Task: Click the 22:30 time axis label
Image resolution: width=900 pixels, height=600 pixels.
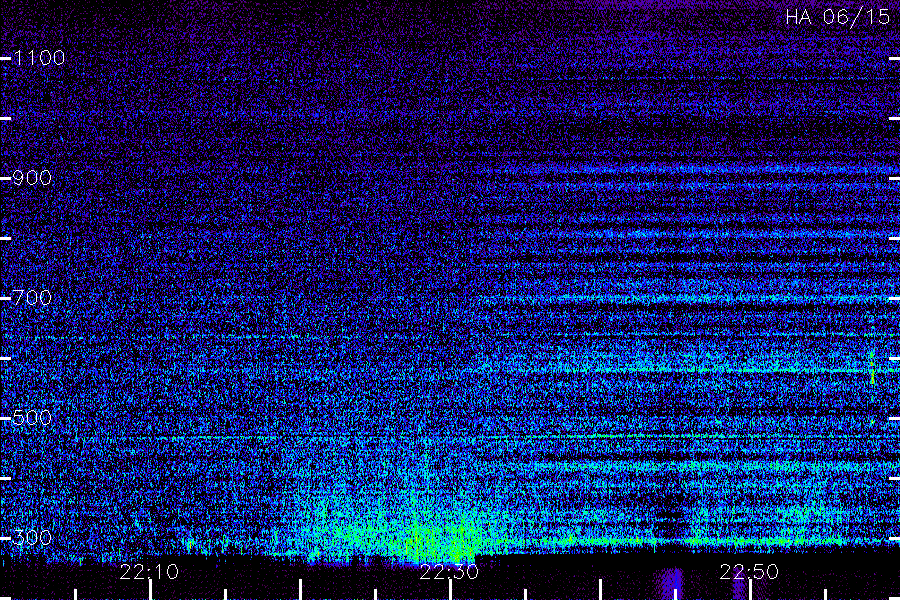Action: (449, 572)
